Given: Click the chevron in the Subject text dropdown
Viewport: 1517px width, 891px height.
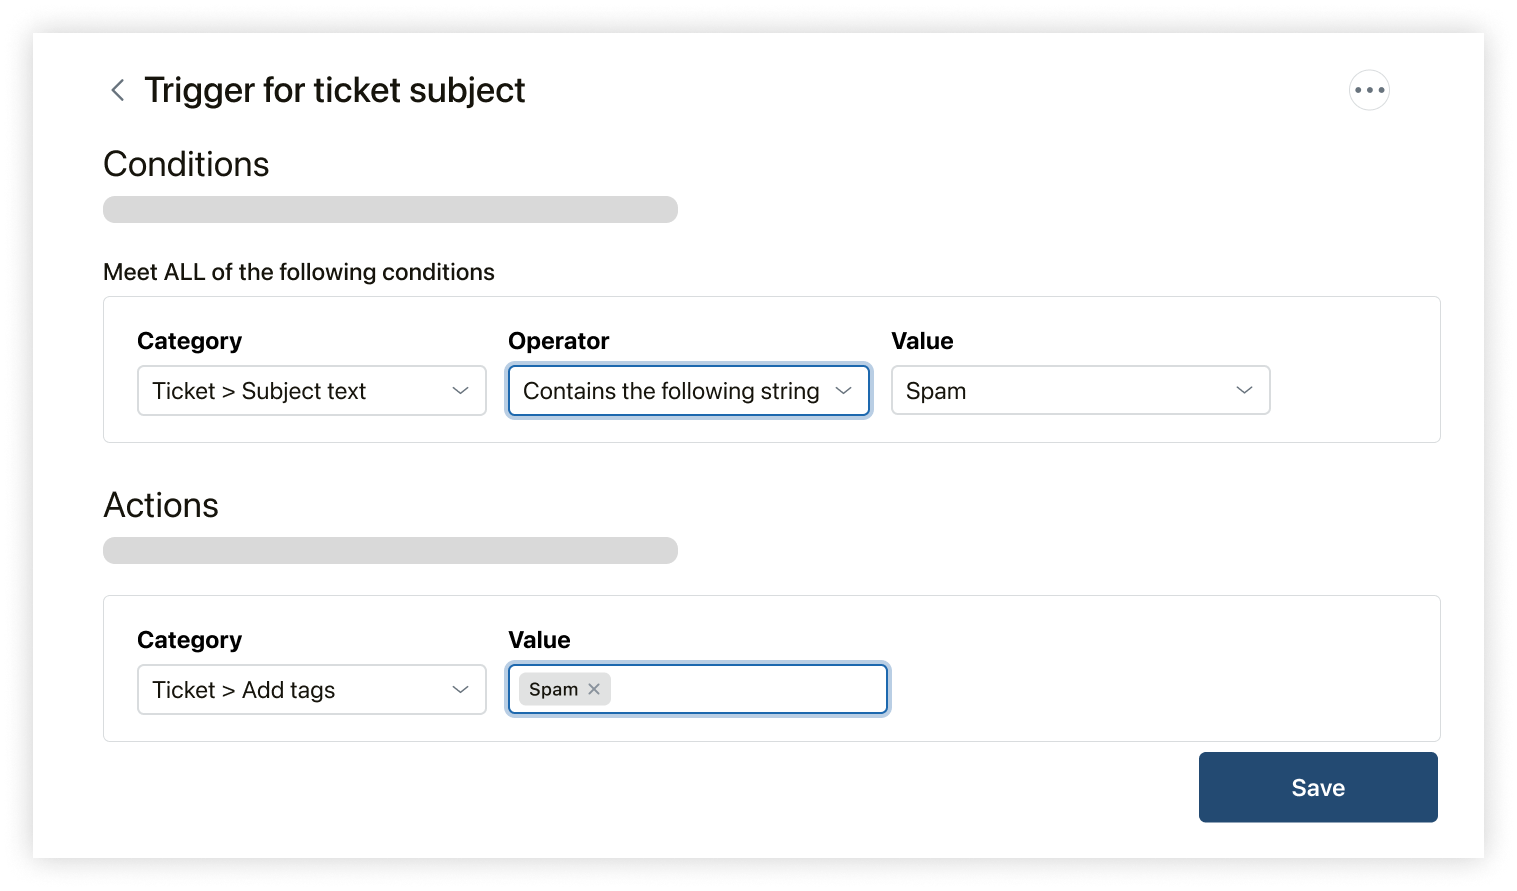Looking at the screenshot, I should pyautogui.click(x=460, y=390).
